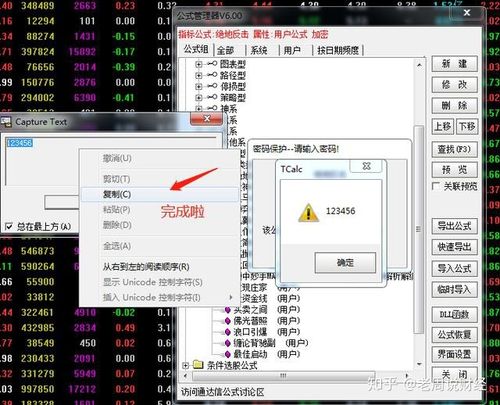Viewport: 500px width, 405px height.
Task: Choose 从右到左的阅读顺序(R) menu entry
Action: click(160, 267)
